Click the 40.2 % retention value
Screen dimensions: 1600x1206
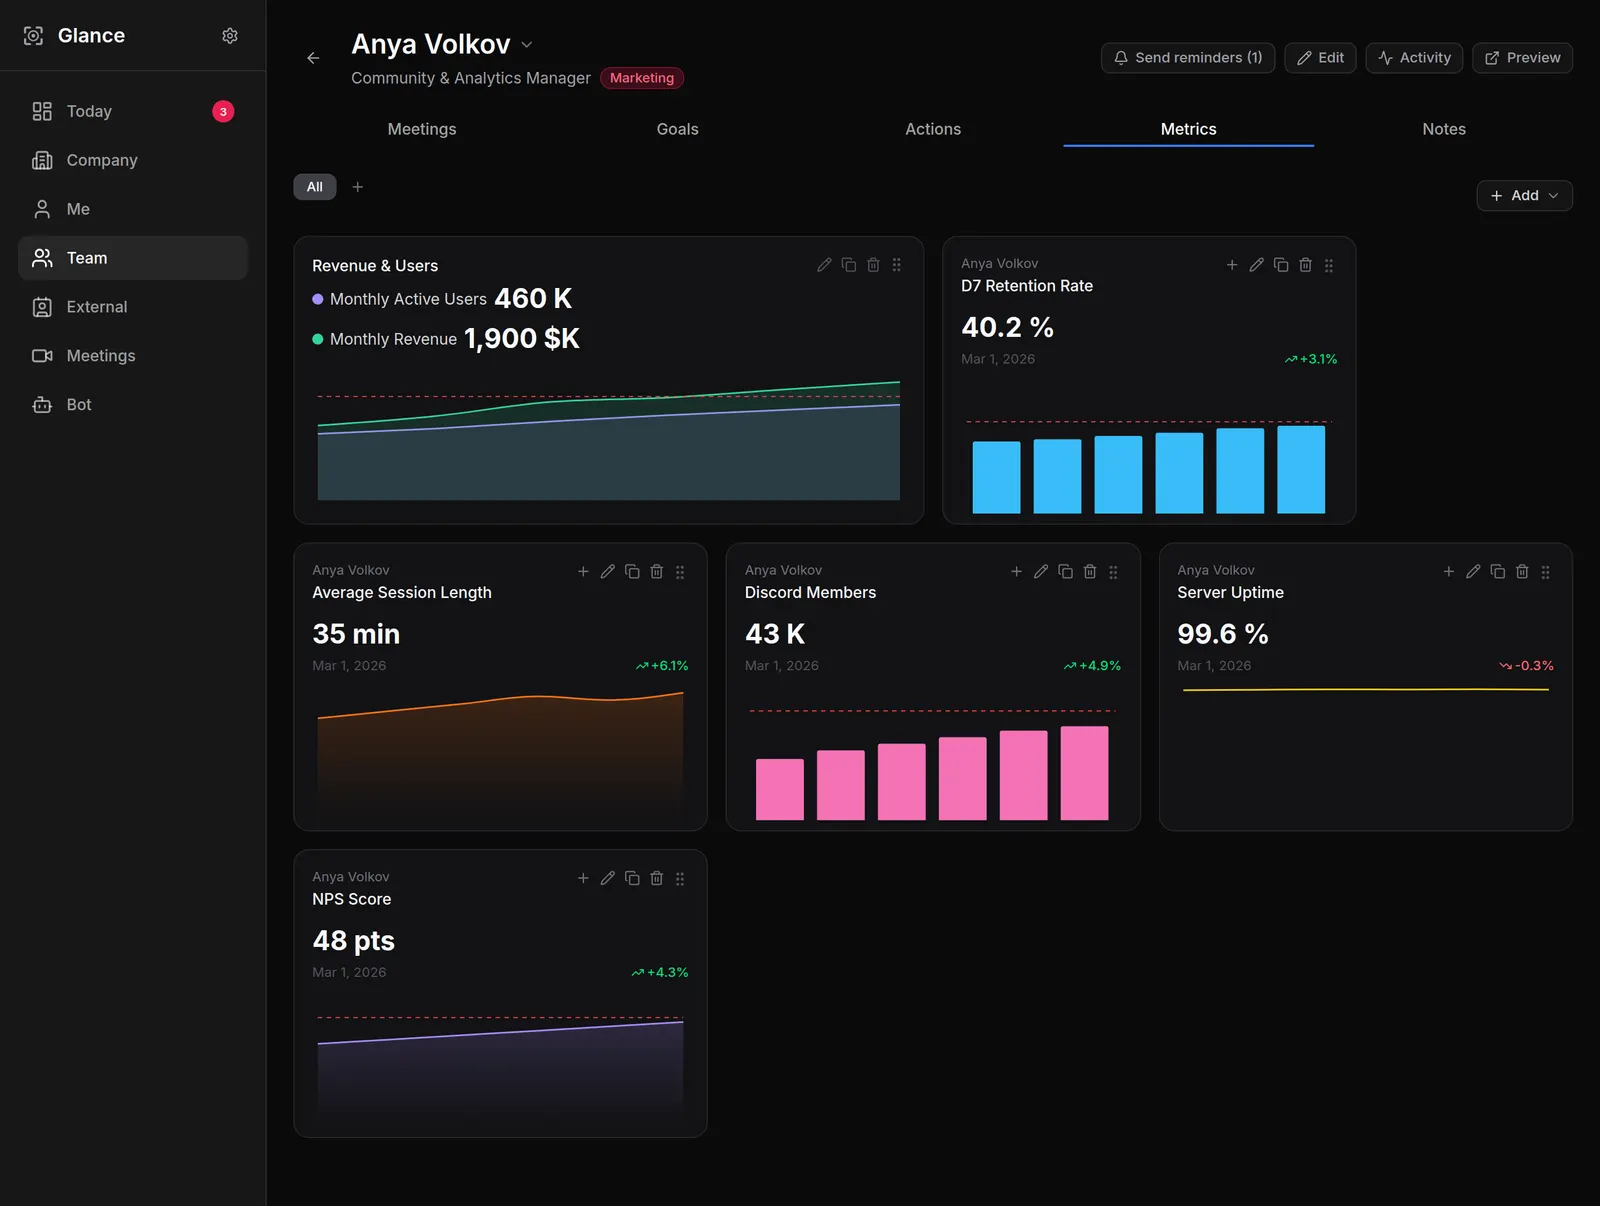pos(1007,327)
